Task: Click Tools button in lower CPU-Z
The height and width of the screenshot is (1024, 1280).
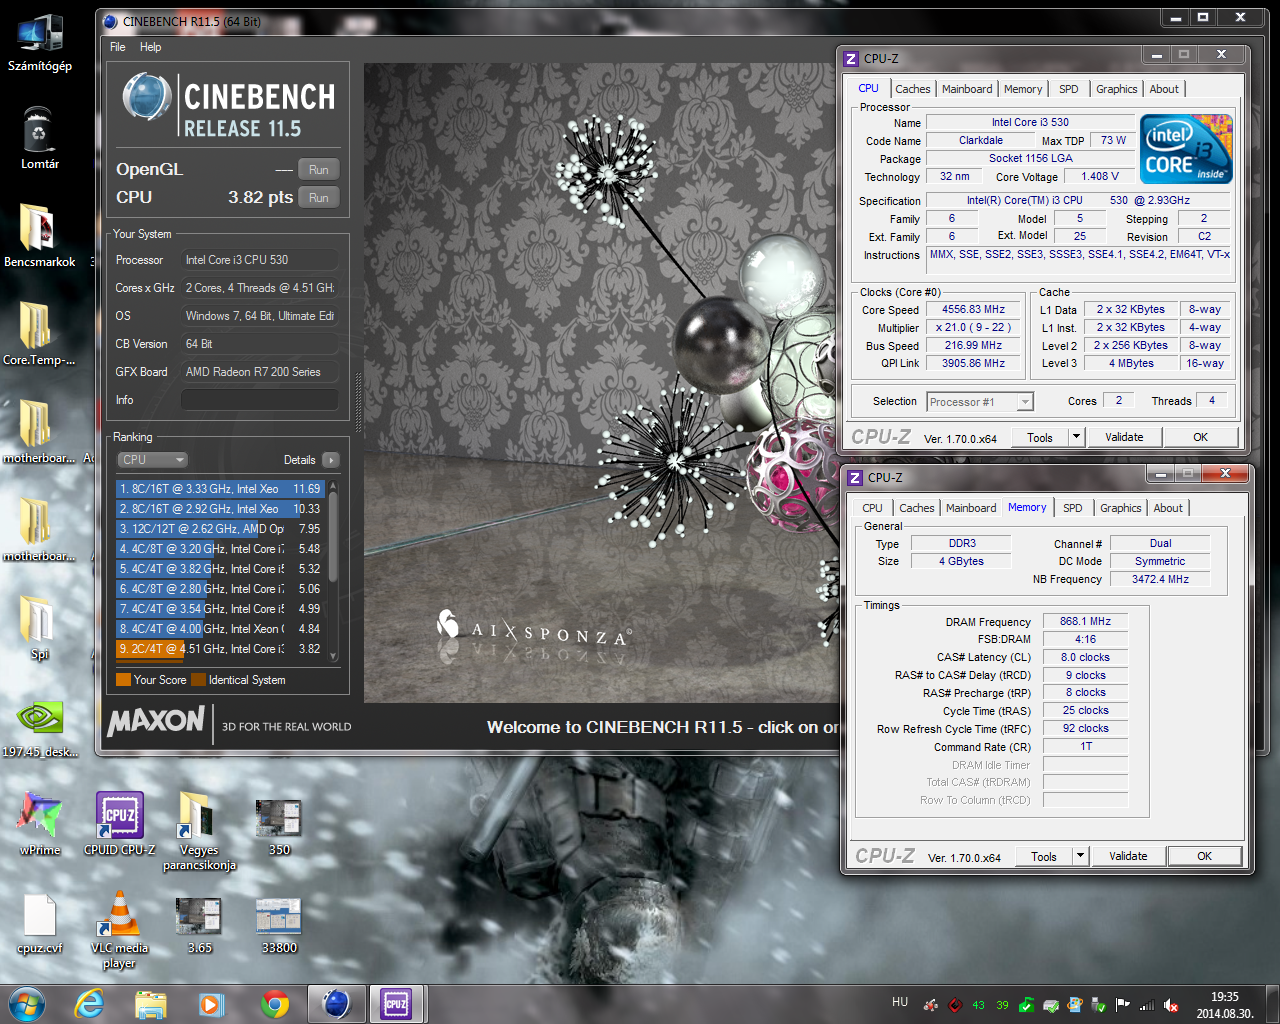Action: pos(1044,856)
